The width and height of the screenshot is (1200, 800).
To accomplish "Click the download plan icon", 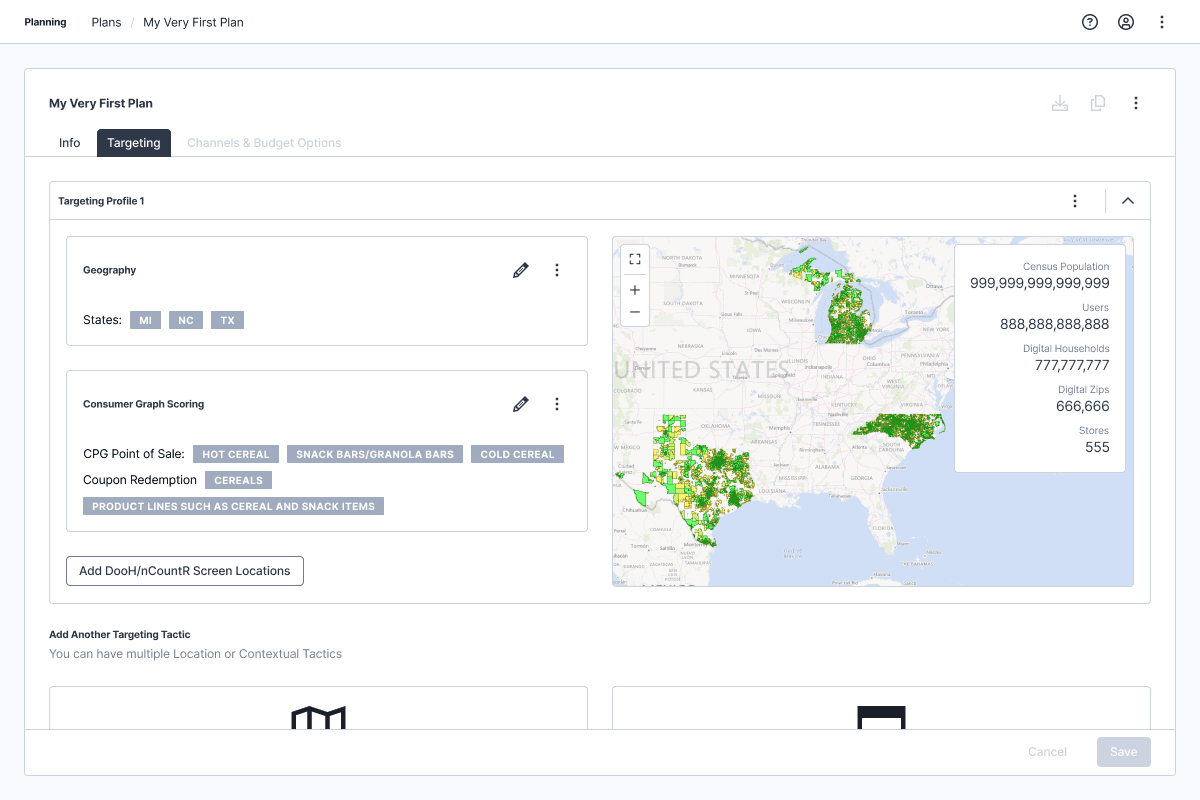I will pyautogui.click(x=1060, y=103).
